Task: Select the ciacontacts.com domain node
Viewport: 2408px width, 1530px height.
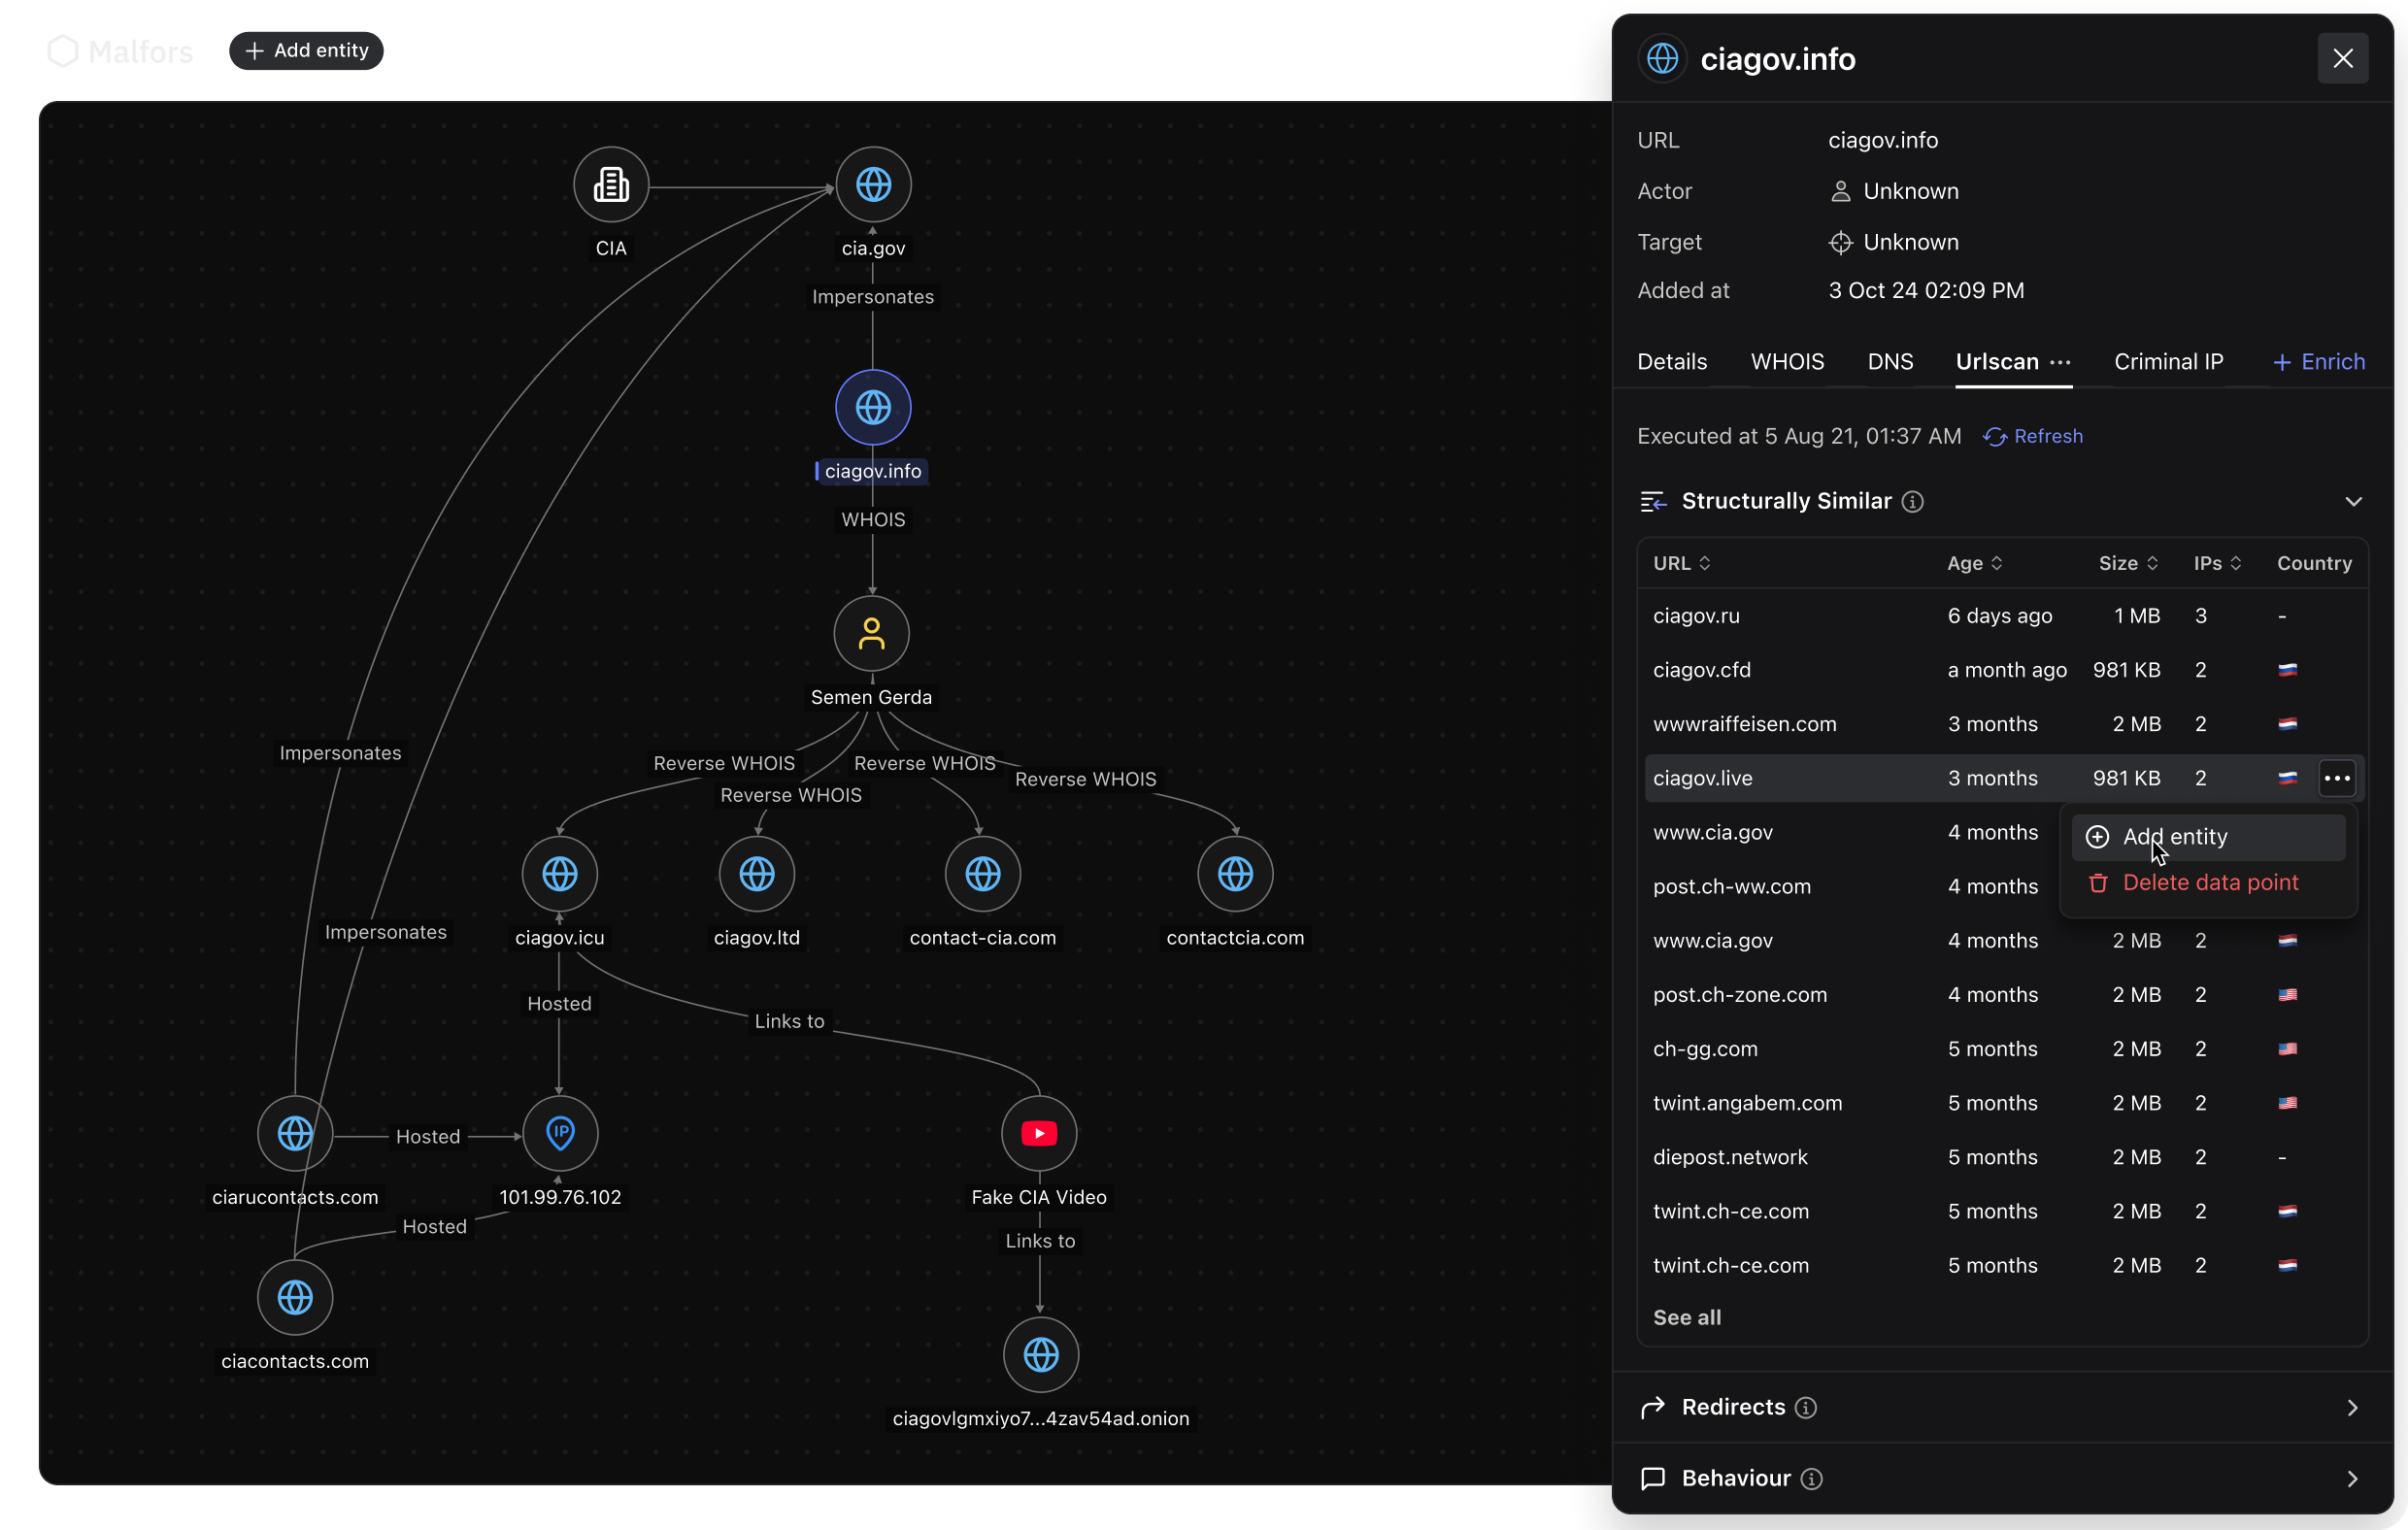Action: (x=295, y=1297)
